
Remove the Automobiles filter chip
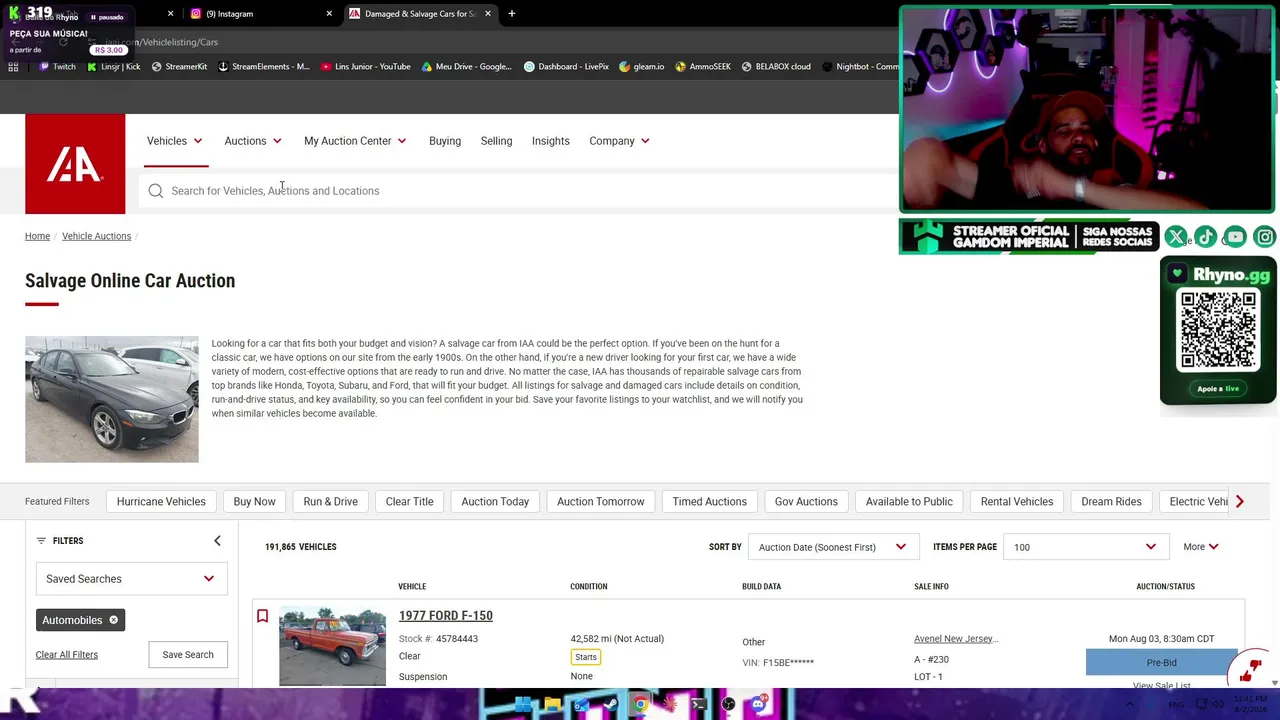113,620
